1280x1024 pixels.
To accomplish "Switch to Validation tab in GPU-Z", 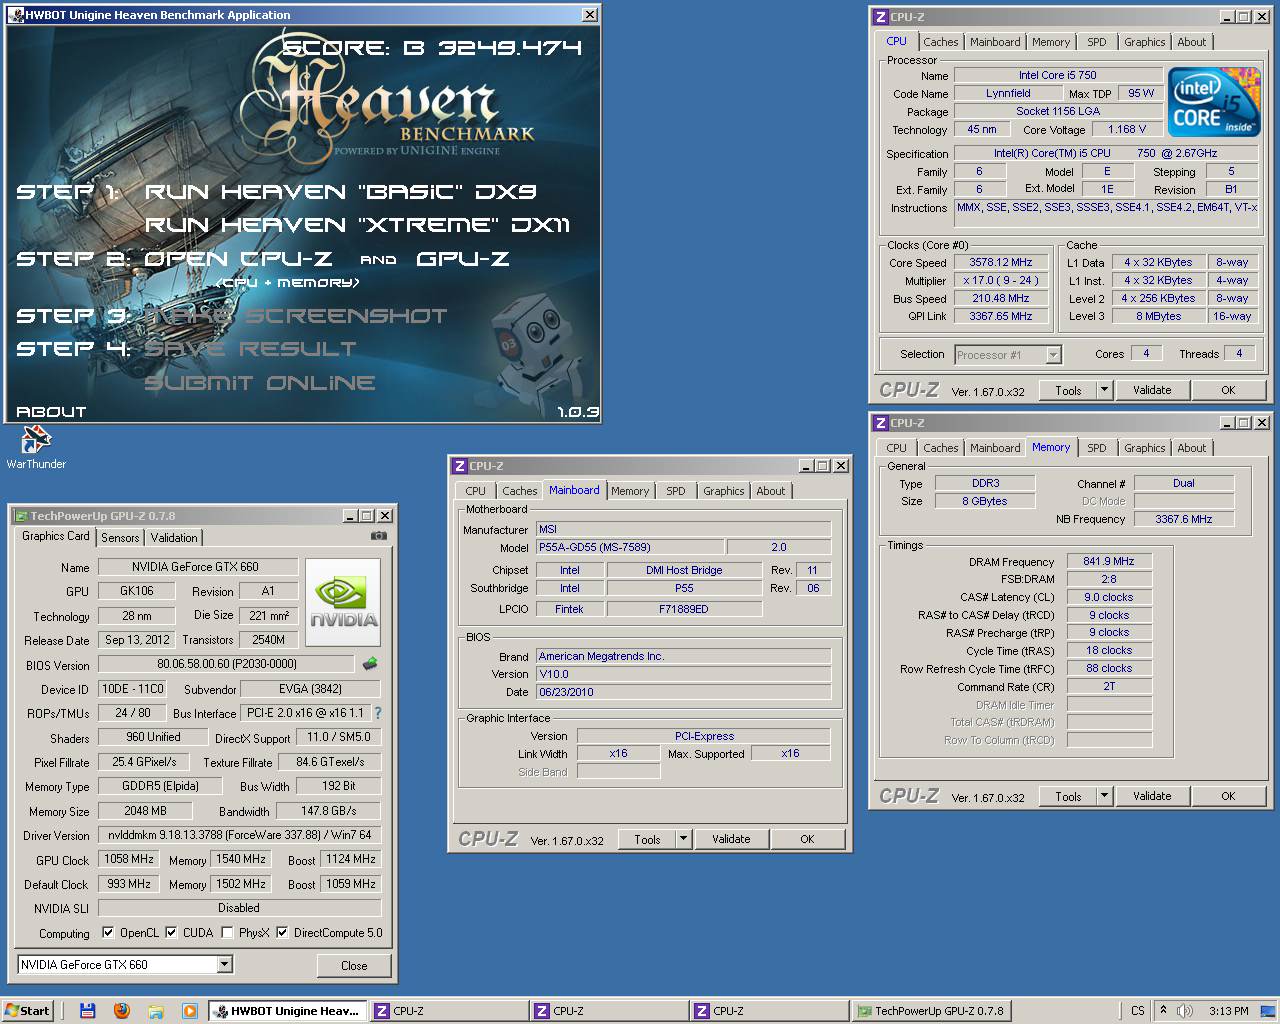I will (x=174, y=538).
